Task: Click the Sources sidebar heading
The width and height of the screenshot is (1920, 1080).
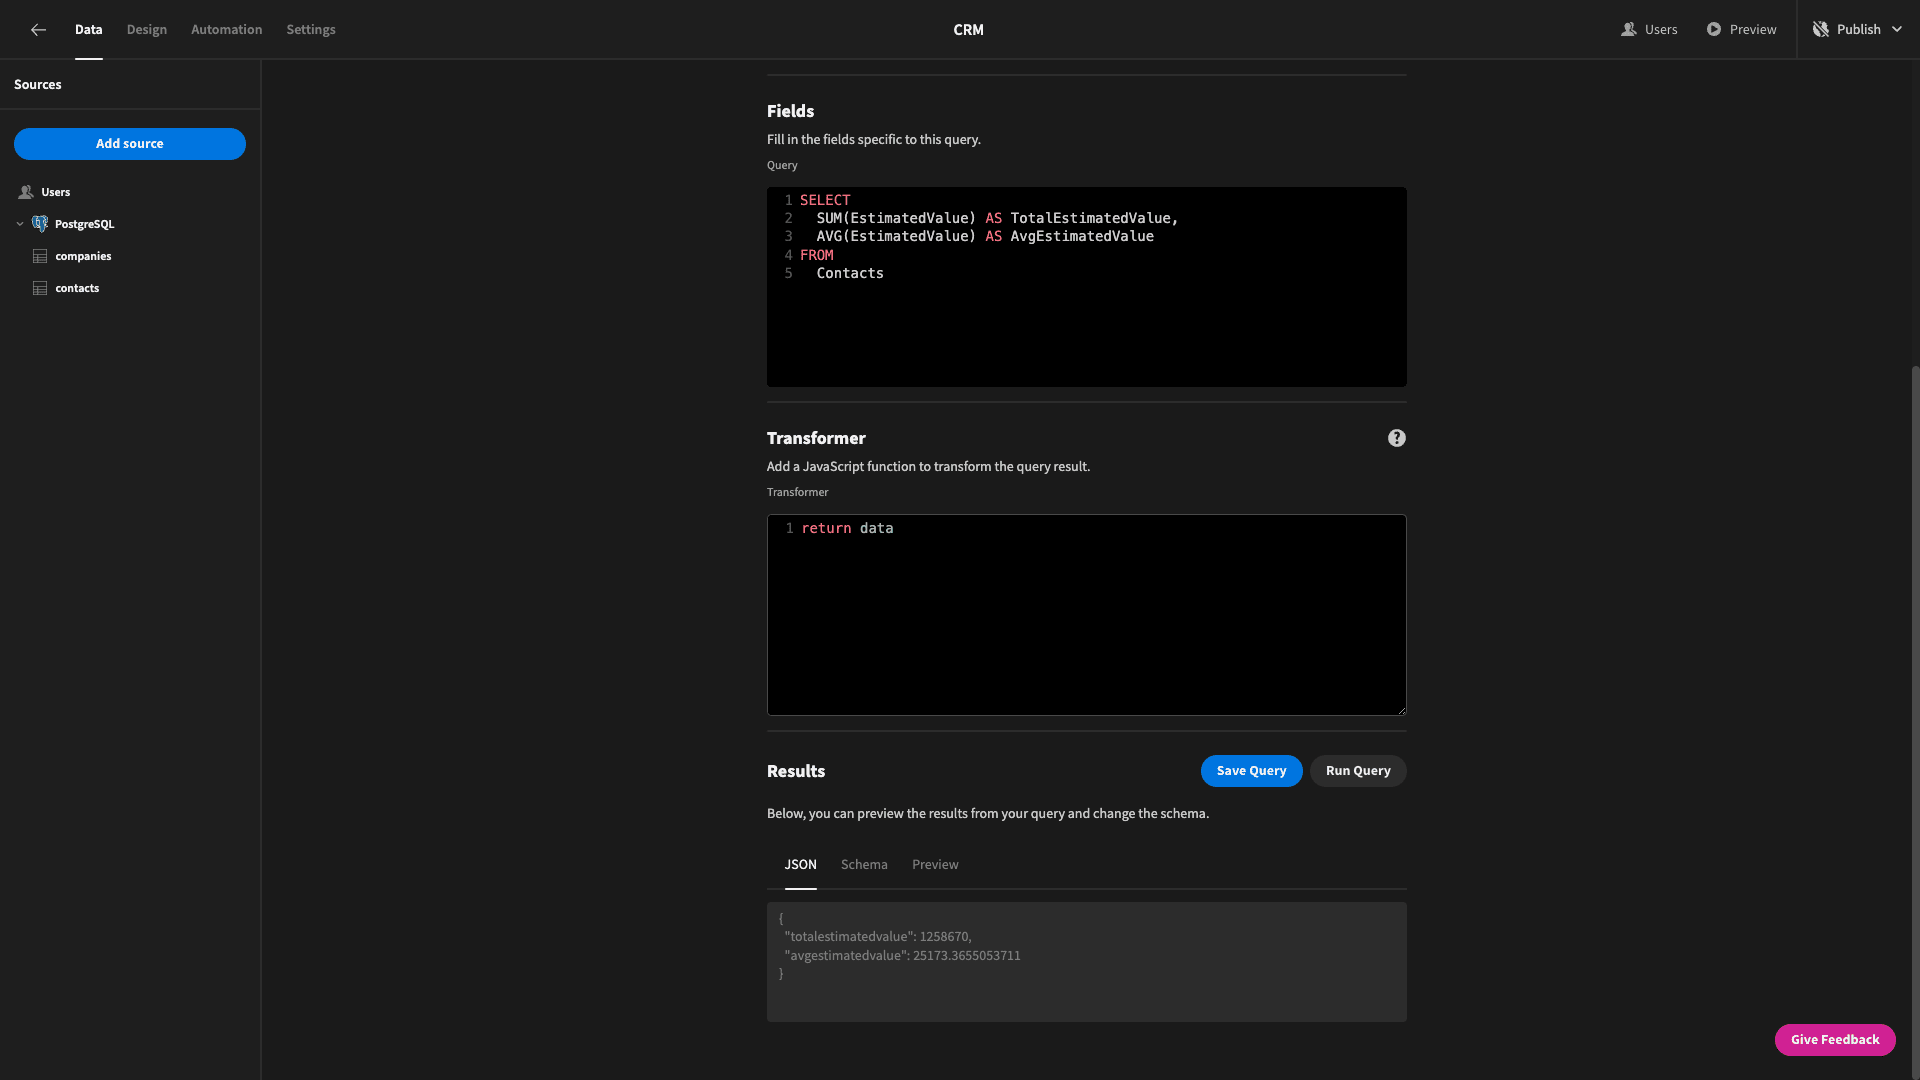Action: [38, 85]
